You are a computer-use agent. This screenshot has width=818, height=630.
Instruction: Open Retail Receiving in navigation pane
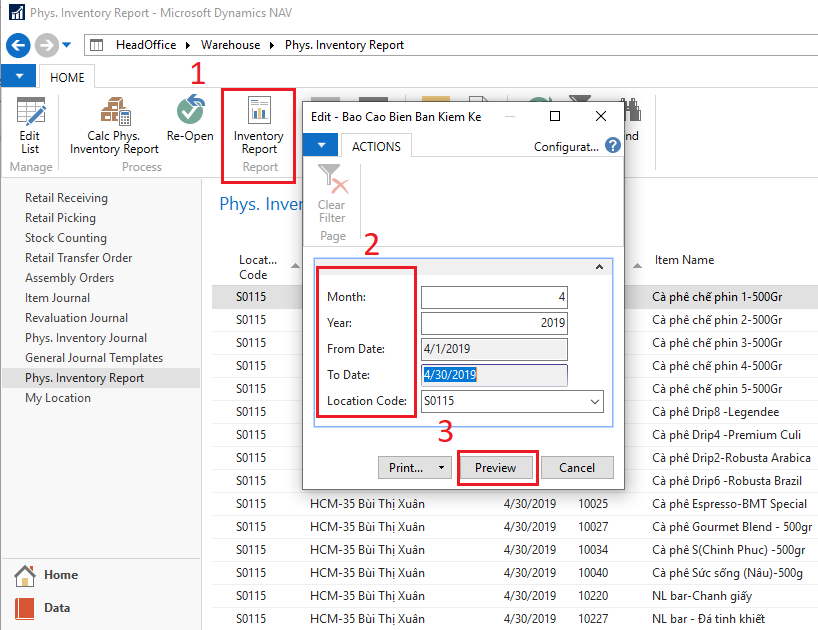[x=66, y=198]
